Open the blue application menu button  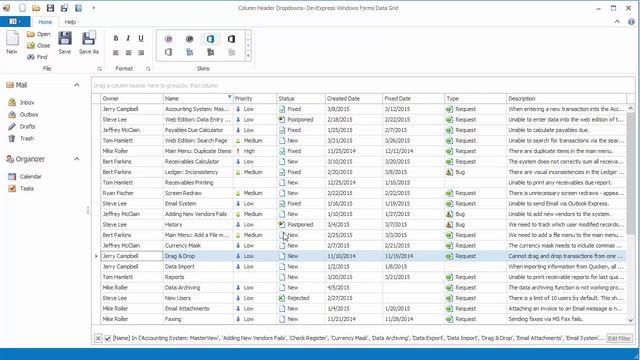15,22
